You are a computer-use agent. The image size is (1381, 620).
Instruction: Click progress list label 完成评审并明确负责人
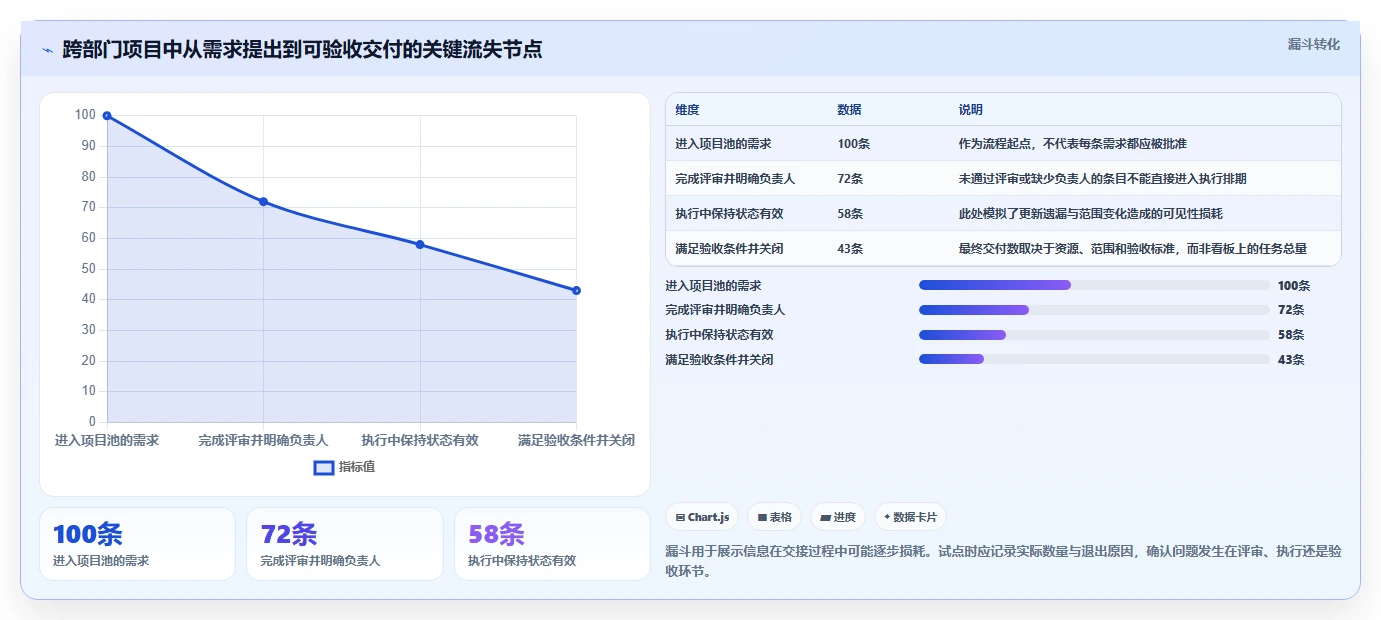coord(725,310)
